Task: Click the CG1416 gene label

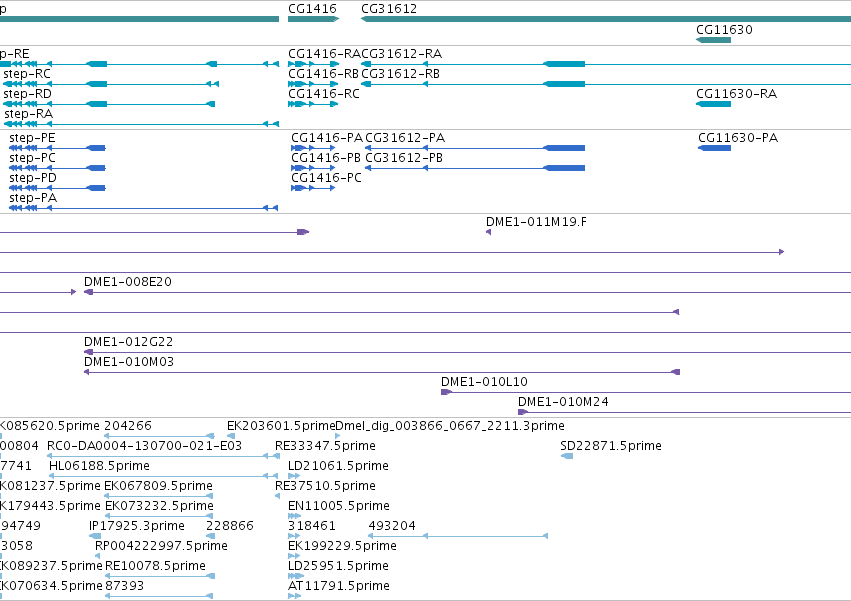Action: click(312, 9)
